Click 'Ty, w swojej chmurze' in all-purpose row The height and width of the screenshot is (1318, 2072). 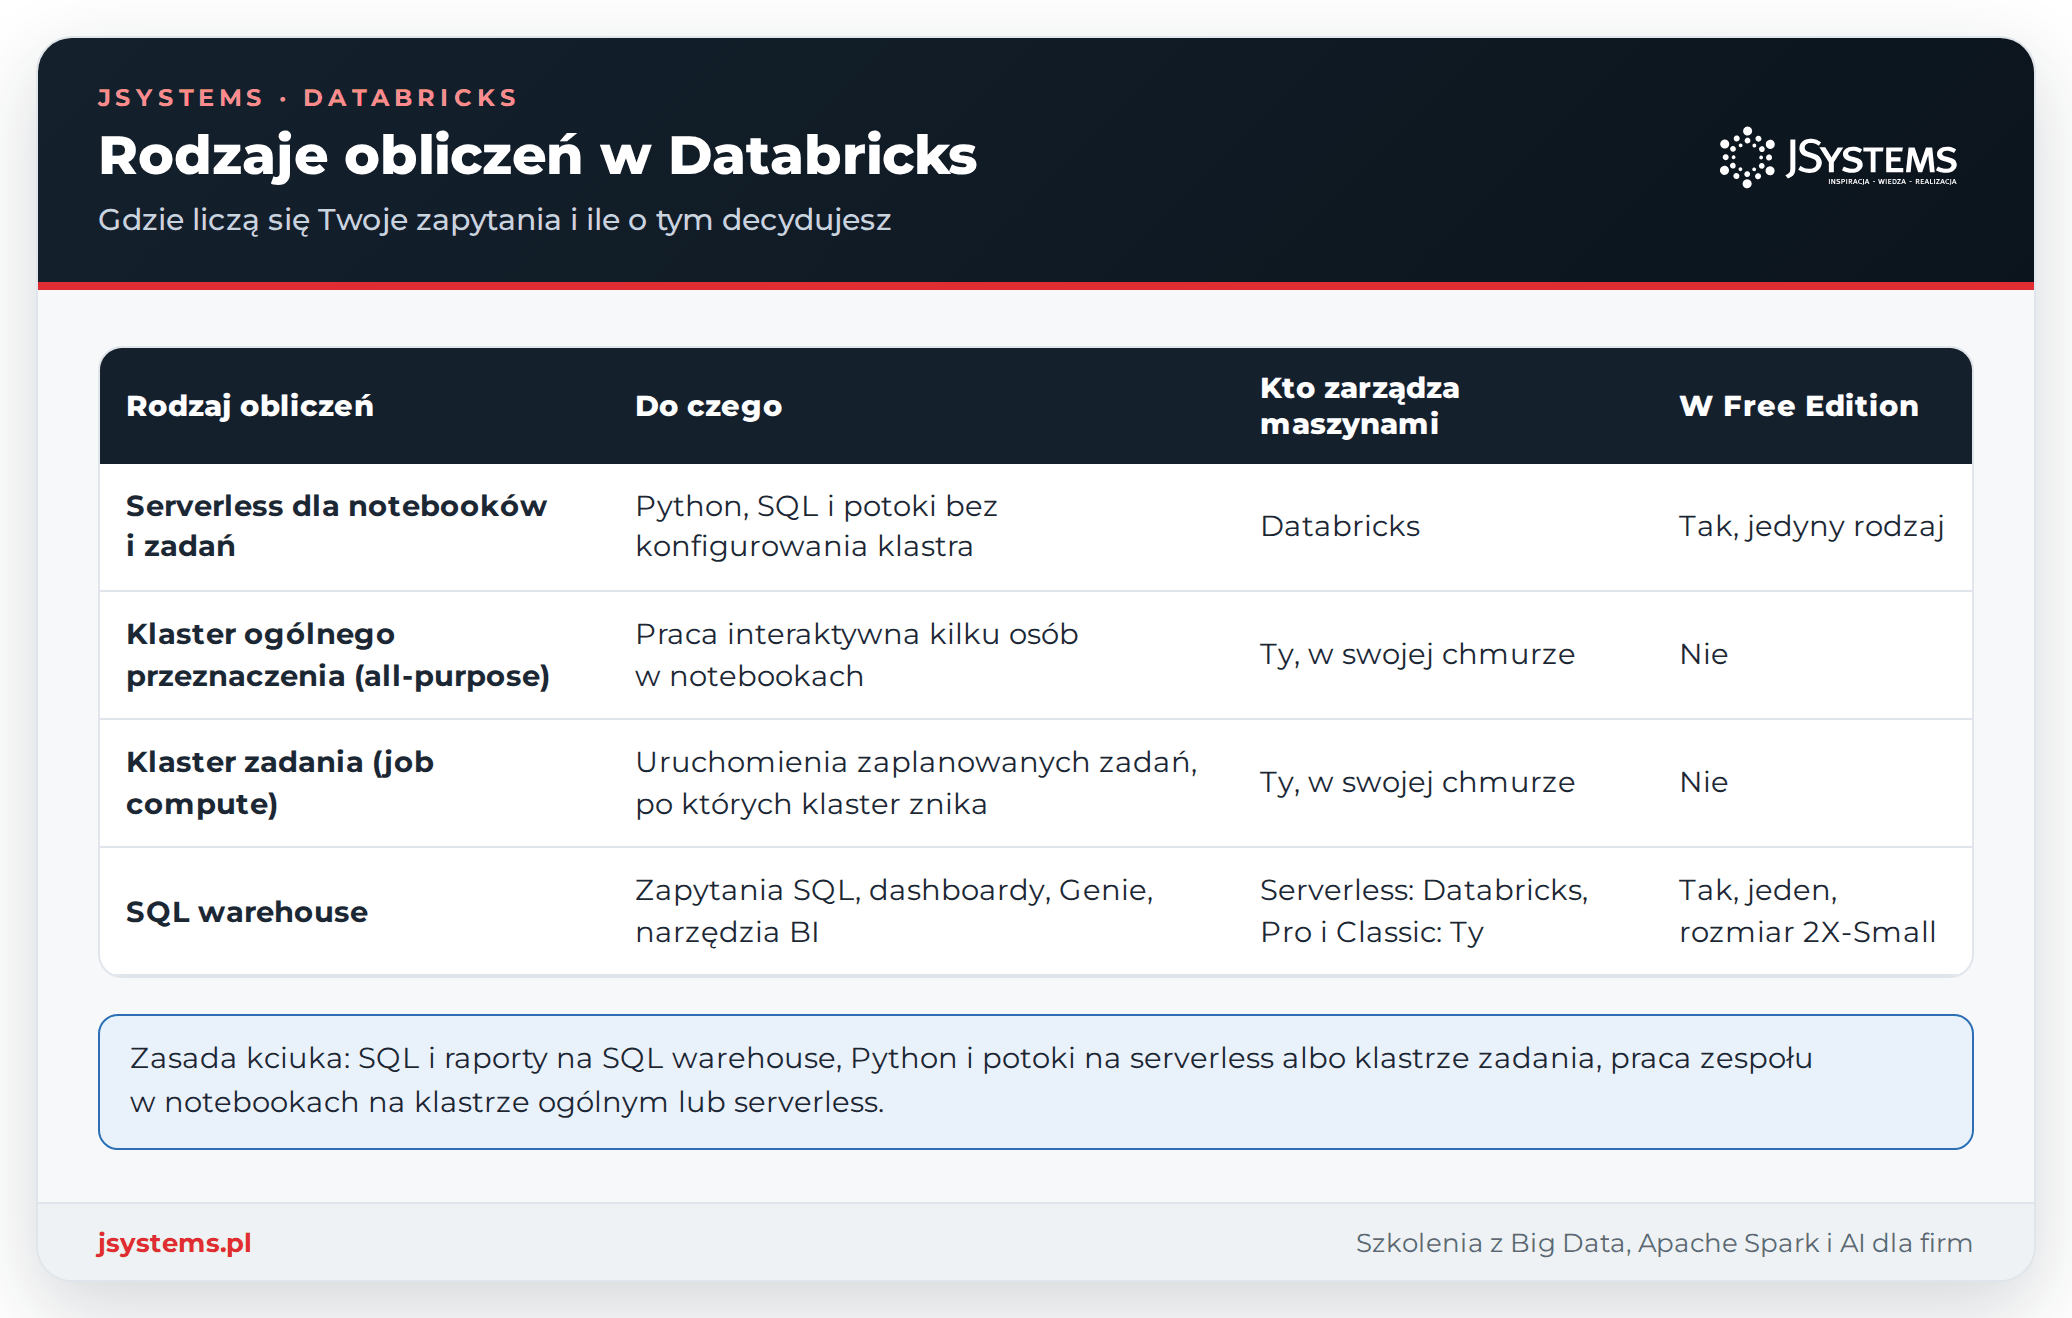(1417, 654)
